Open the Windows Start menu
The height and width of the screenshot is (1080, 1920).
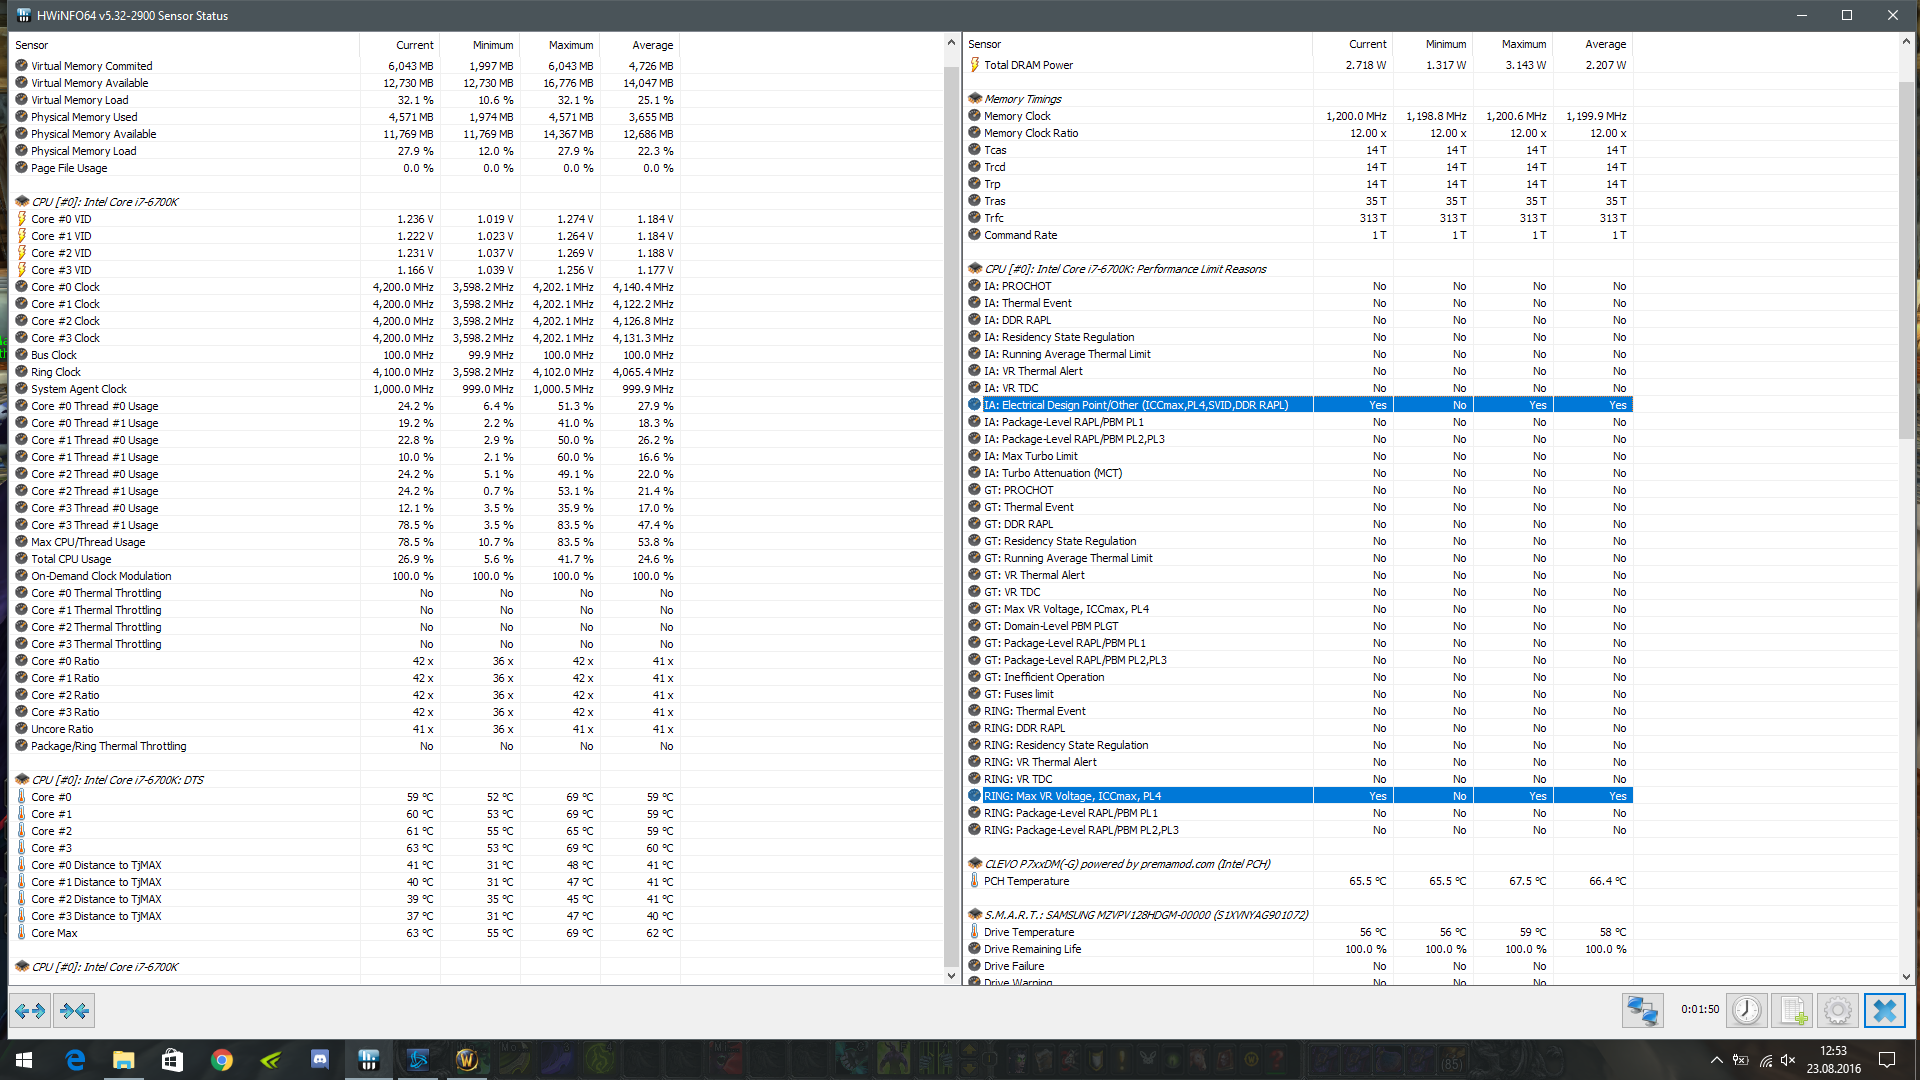click(x=24, y=1060)
